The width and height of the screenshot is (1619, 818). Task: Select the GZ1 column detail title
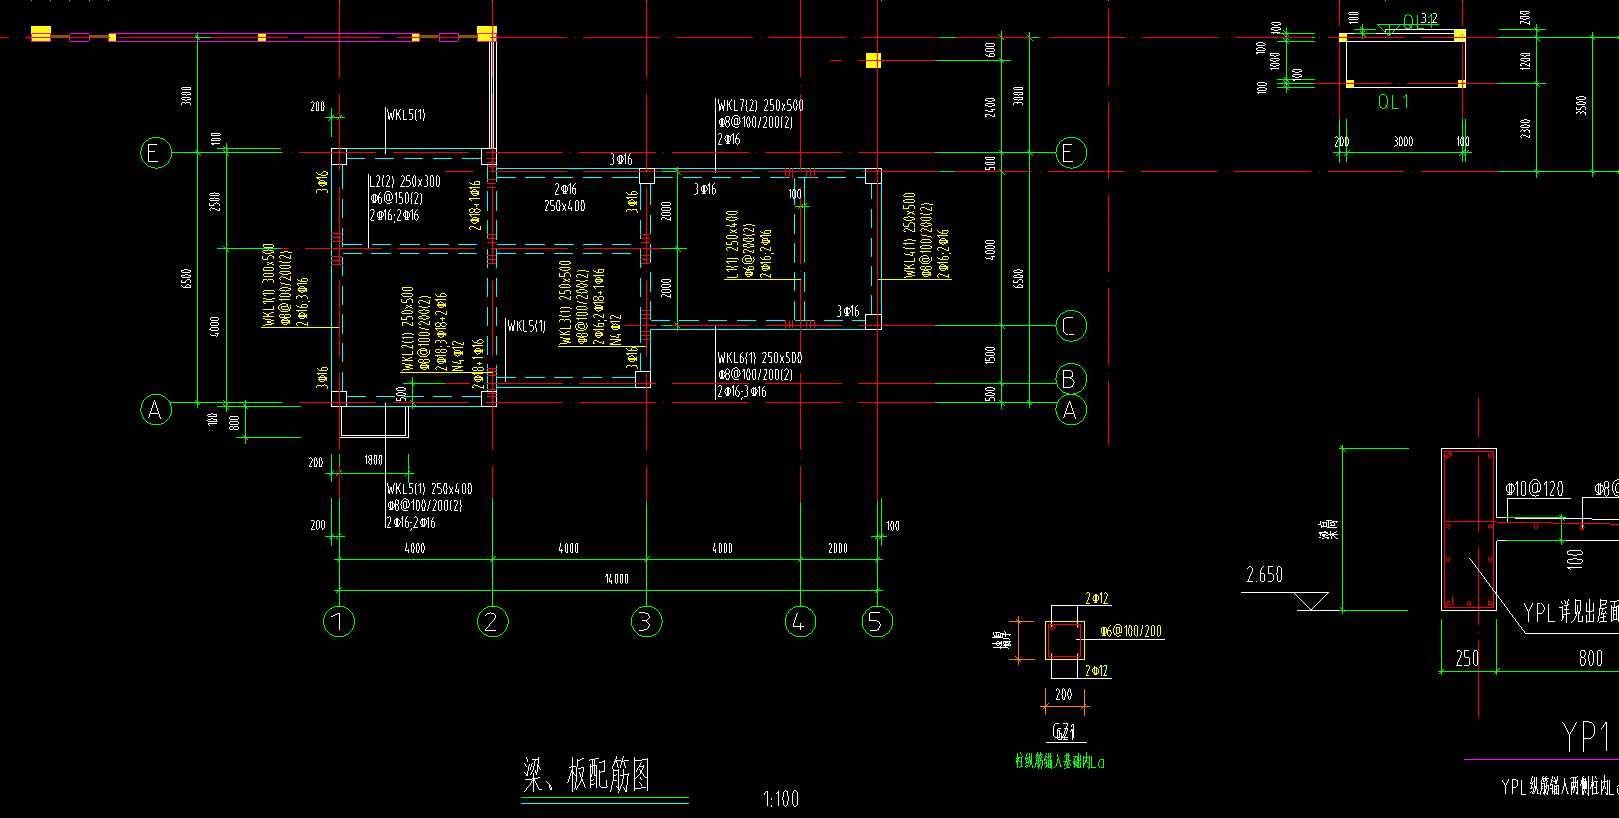(1064, 732)
